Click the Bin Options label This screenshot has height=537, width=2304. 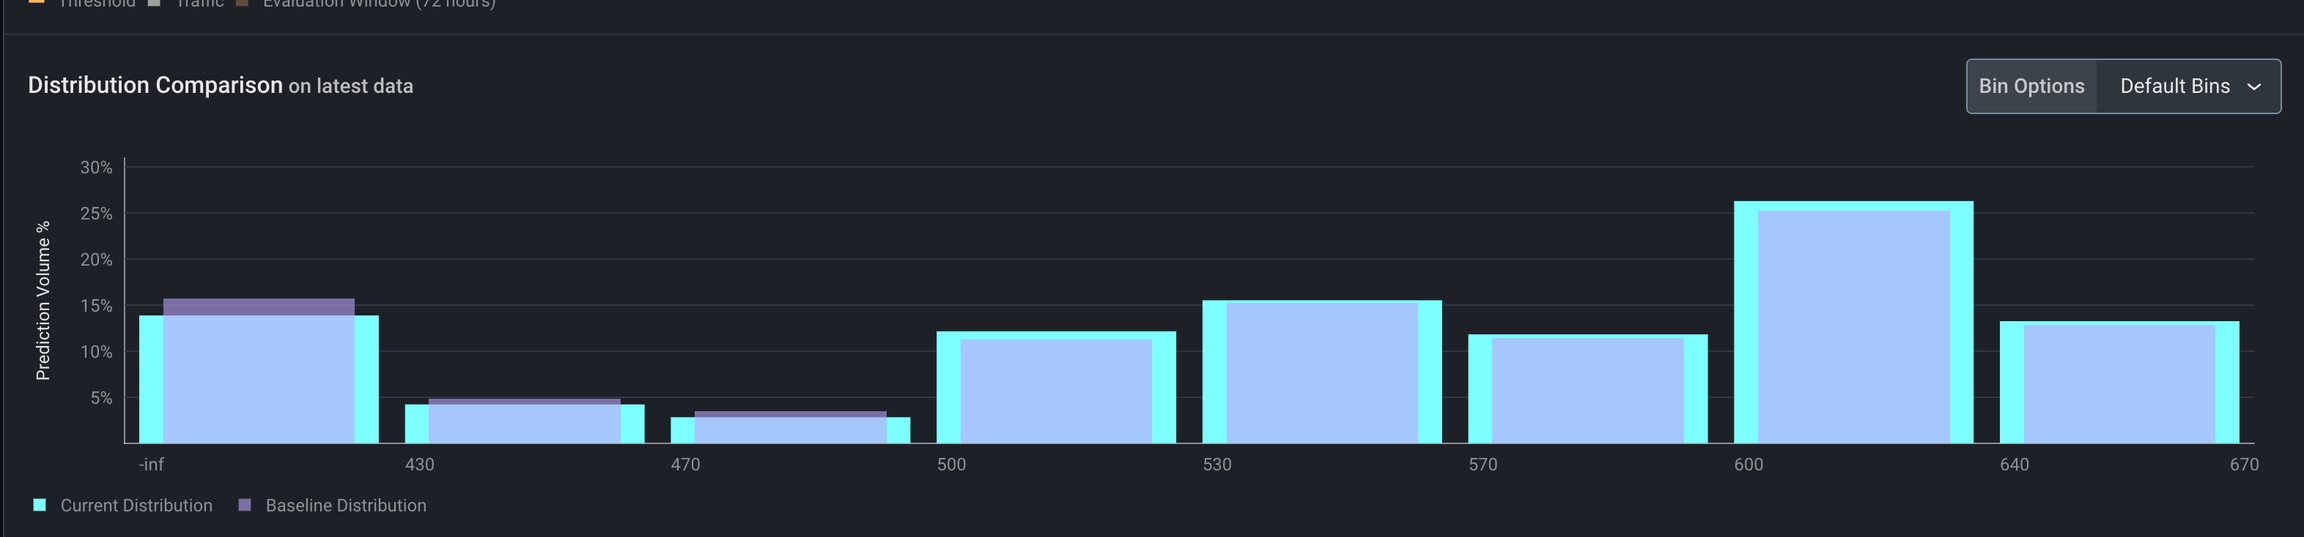tap(2031, 86)
